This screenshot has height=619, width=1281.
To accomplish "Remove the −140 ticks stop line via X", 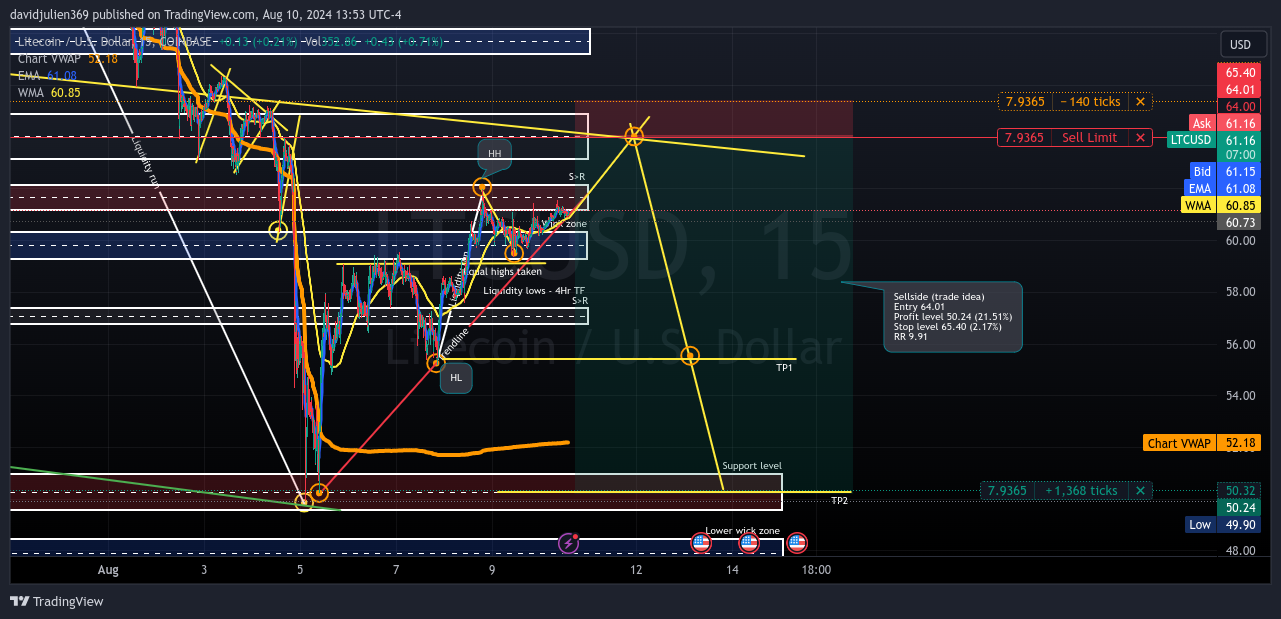I will (x=1140, y=102).
